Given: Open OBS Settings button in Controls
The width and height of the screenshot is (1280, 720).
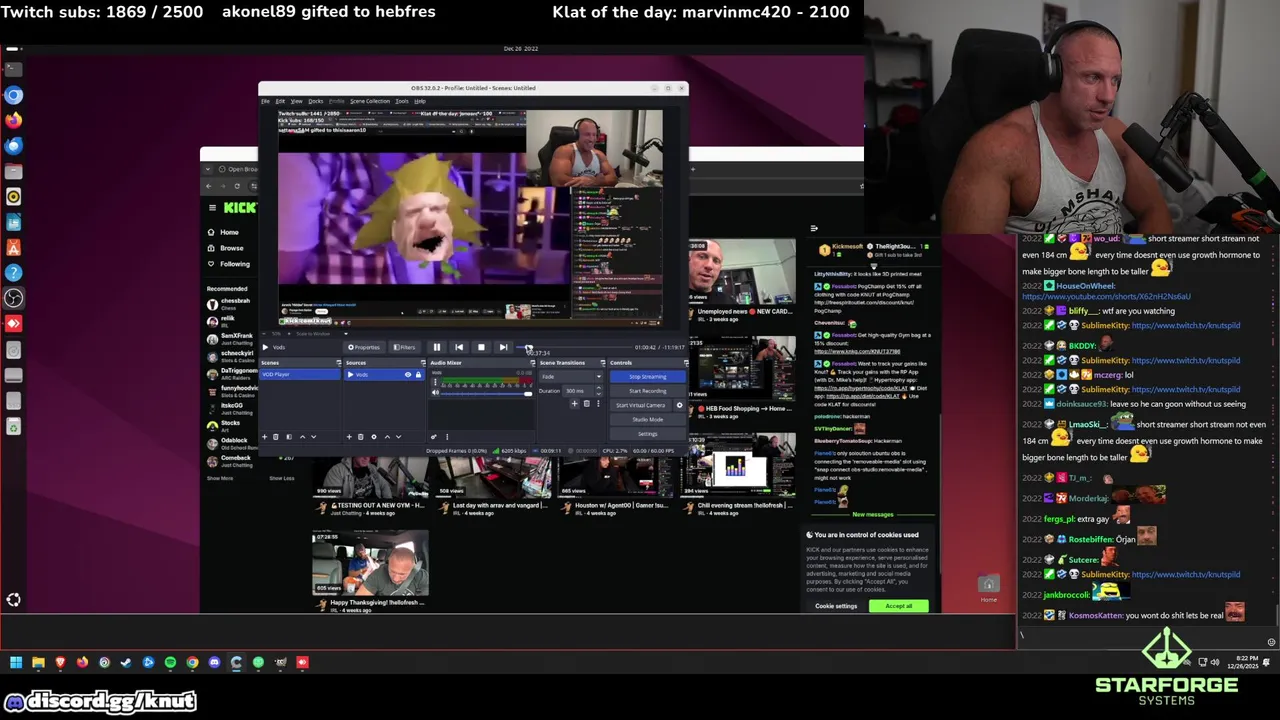Looking at the screenshot, I should (x=648, y=434).
